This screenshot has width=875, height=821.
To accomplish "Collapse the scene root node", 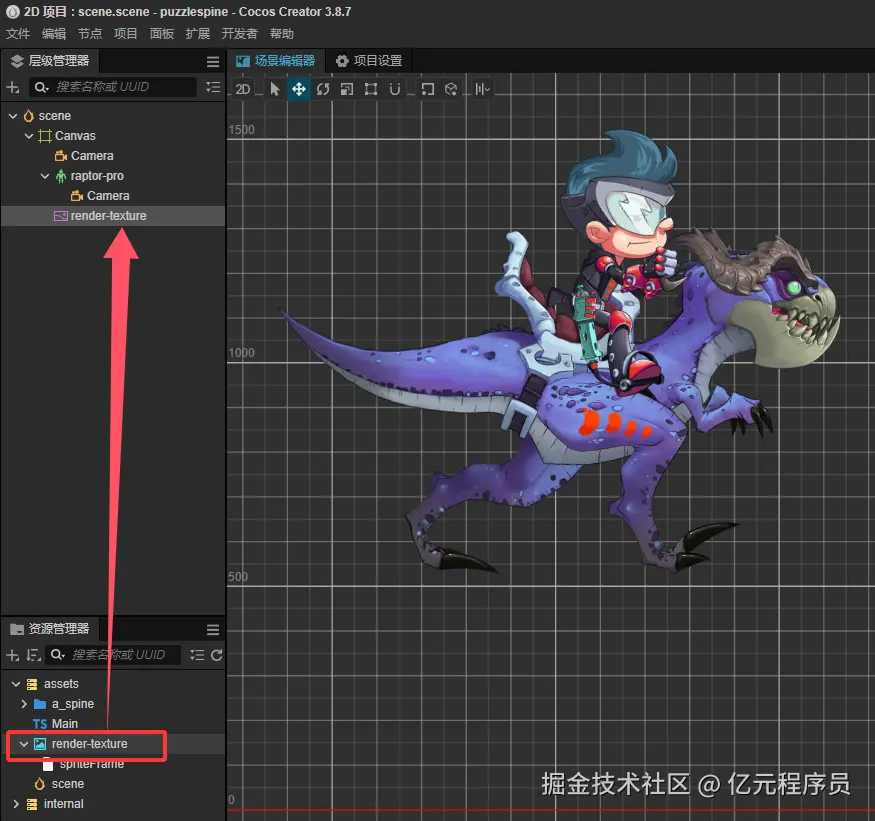I will [13, 116].
